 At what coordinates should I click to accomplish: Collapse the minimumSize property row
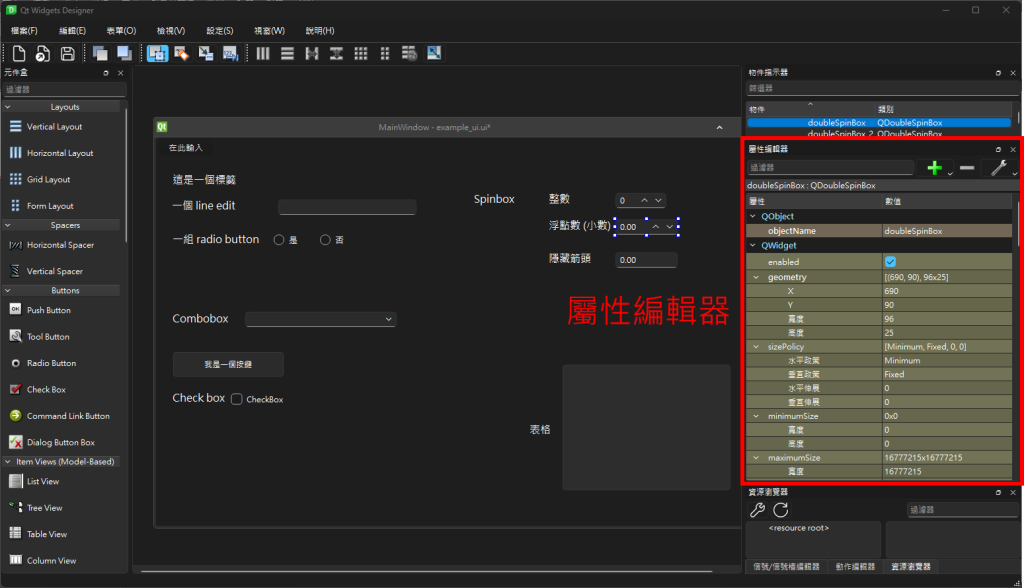pyautogui.click(x=756, y=416)
